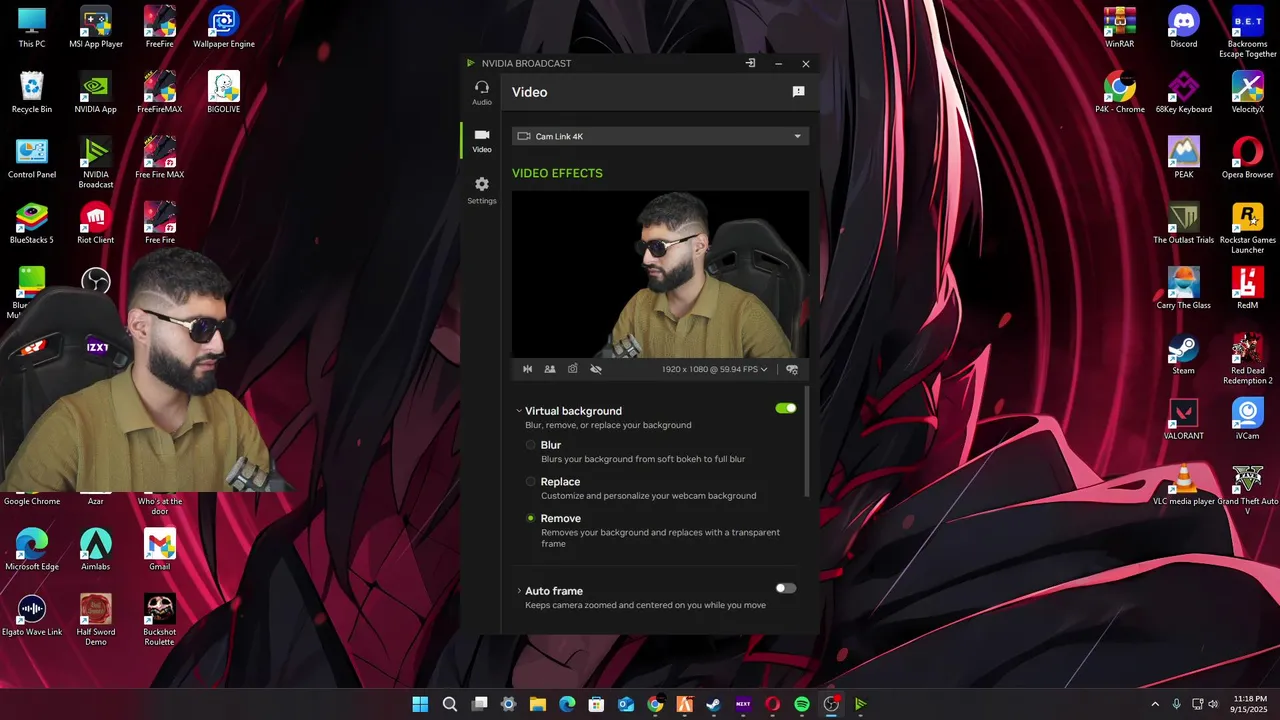Open Rockstar Games Launcher desktop icon
Image resolution: width=1280 pixels, height=720 pixels.
[x=1248, y=228]
